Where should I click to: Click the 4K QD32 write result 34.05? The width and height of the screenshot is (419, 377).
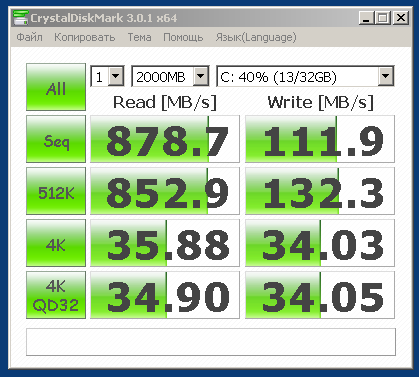(320, 295)
